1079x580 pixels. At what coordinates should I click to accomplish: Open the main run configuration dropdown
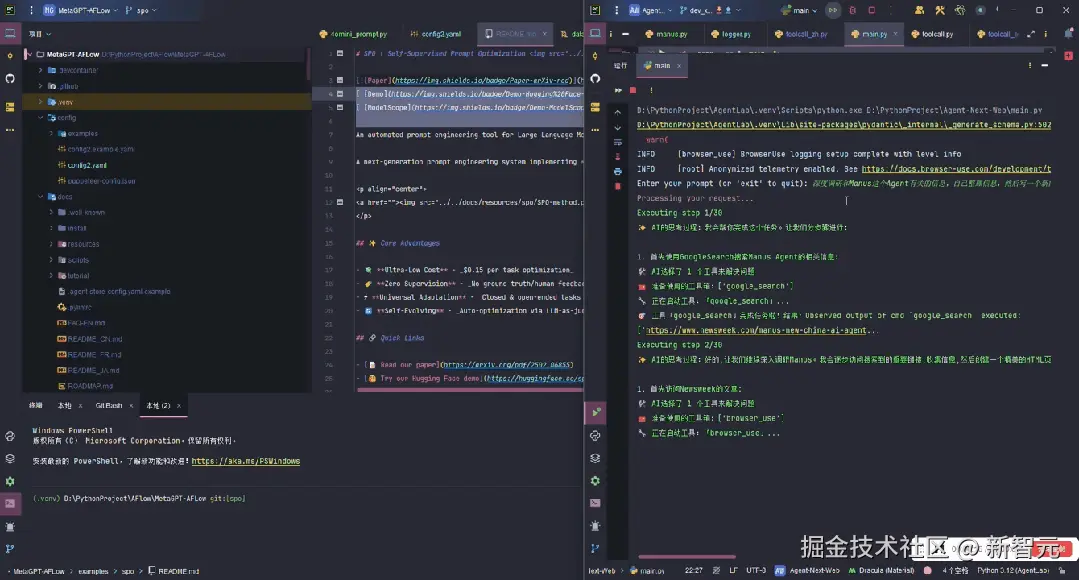[799, 10]
